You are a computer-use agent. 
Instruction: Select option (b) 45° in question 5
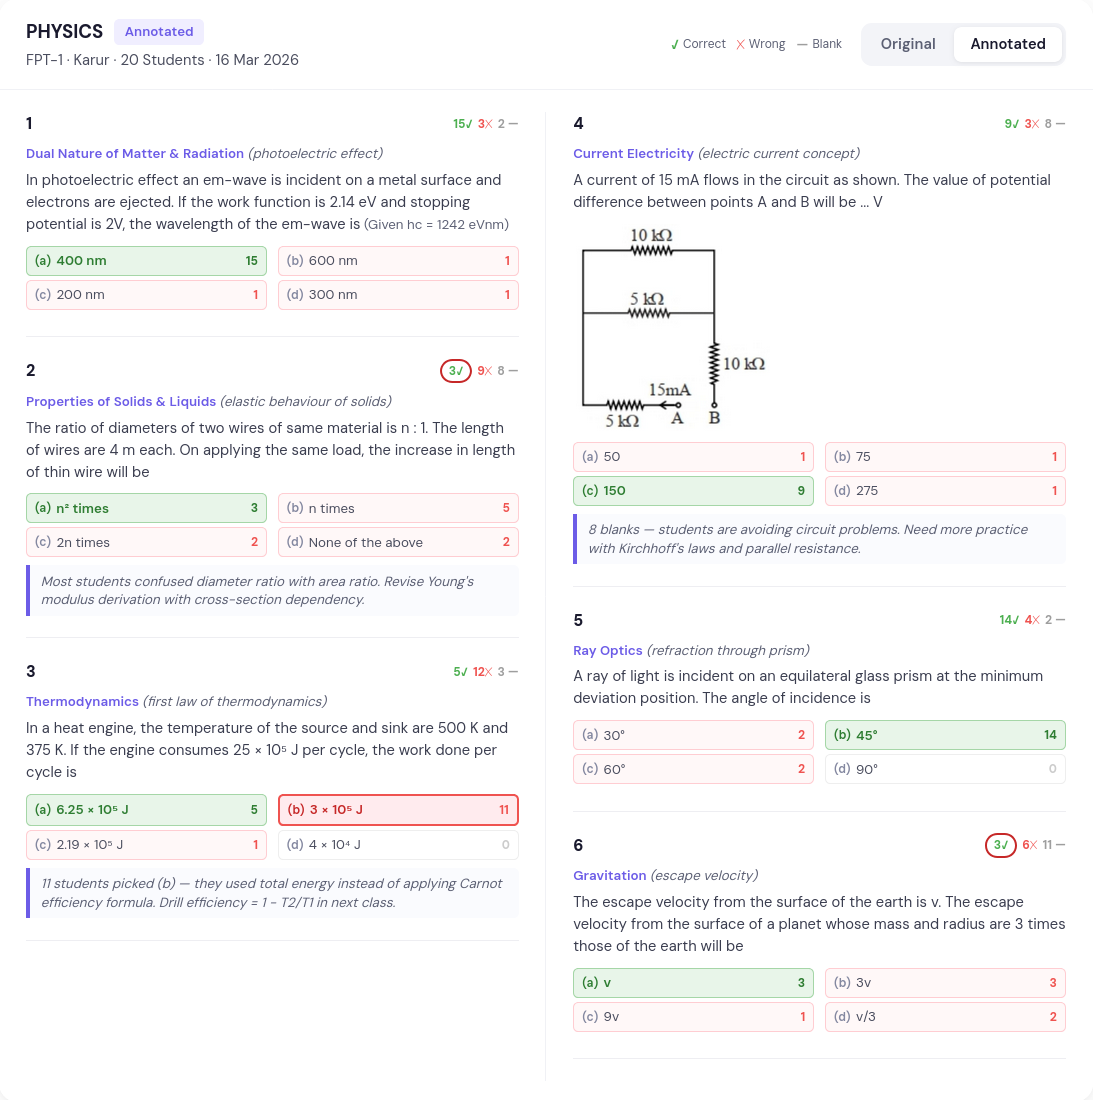(945, 735)
